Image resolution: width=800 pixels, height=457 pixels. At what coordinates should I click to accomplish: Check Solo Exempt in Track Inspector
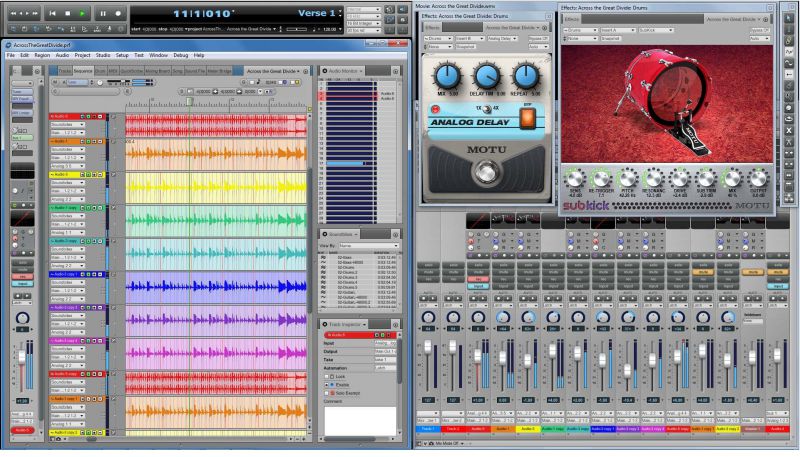pyautogui.click(x=327, y=393)
